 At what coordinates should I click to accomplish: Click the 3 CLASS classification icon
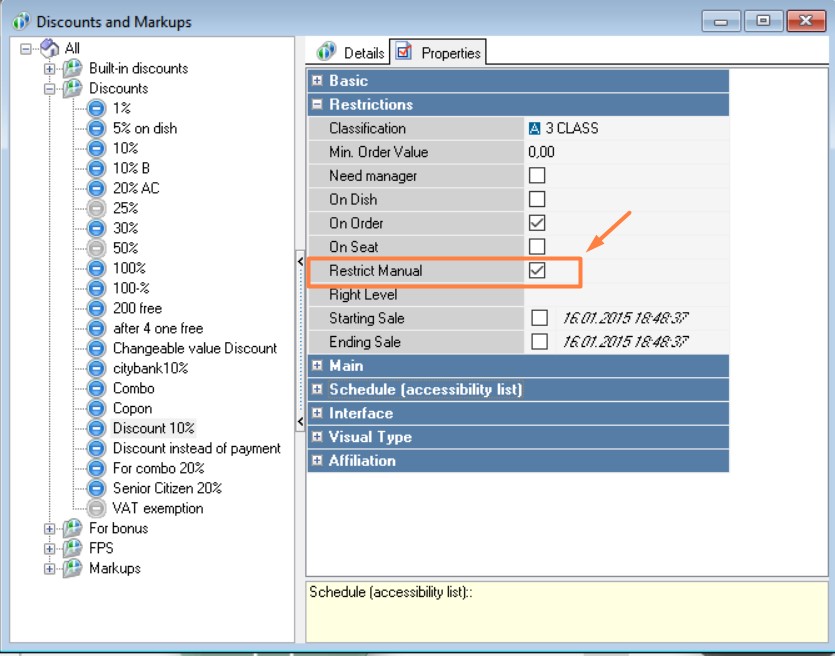(534, 128)
